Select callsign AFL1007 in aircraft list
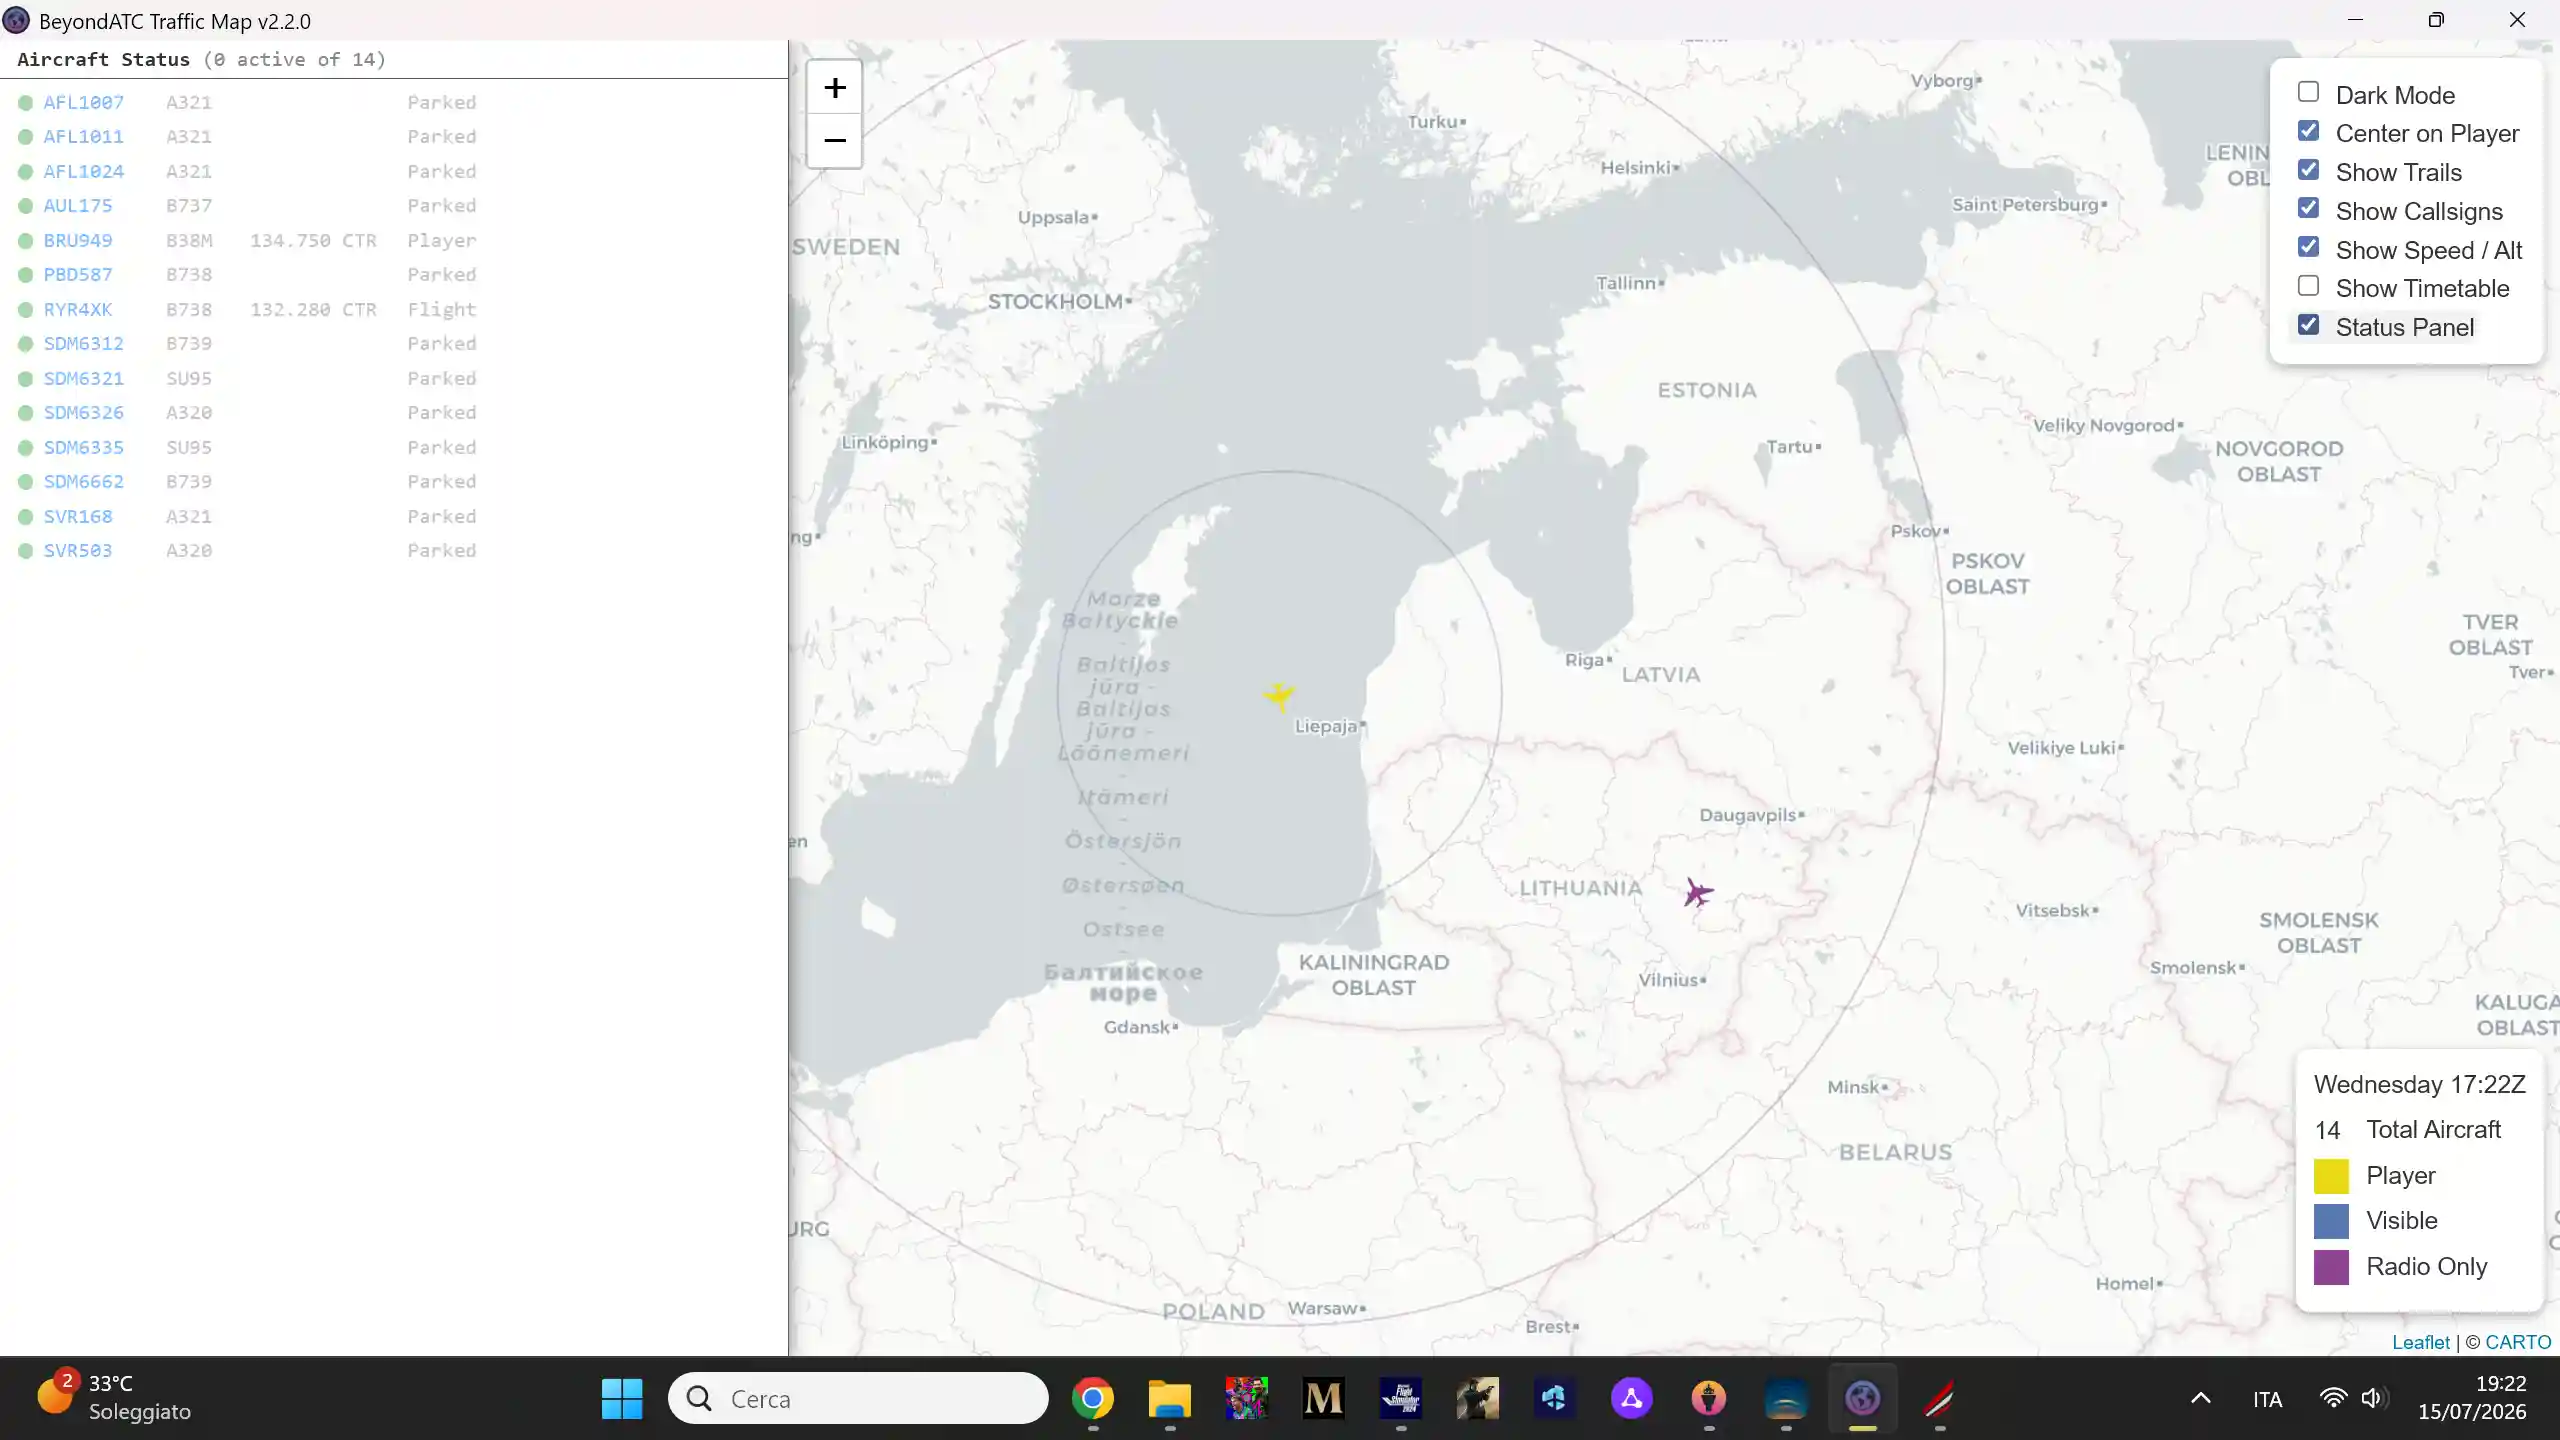The width and height of the screenshot is (2560, 1440). (x=83, y=102)
